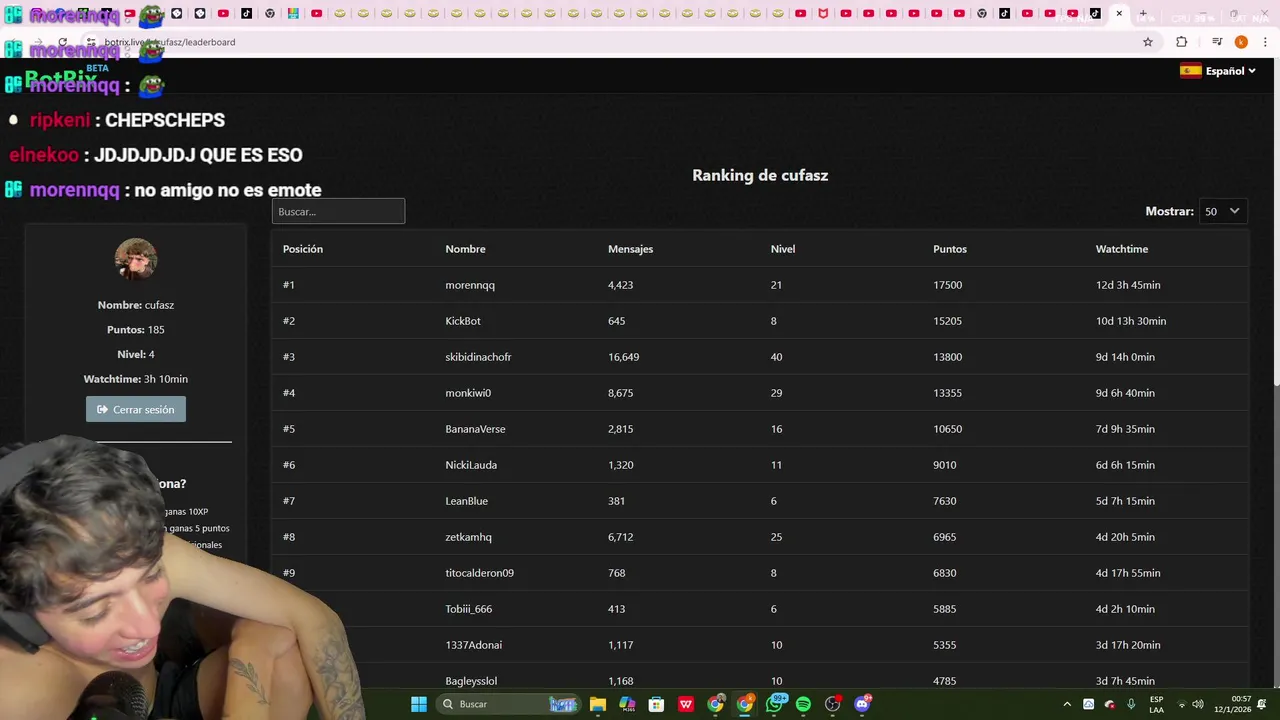Open the clock showing 00:57
The width and height of the screenshot is (1280, 720).
1232,704
